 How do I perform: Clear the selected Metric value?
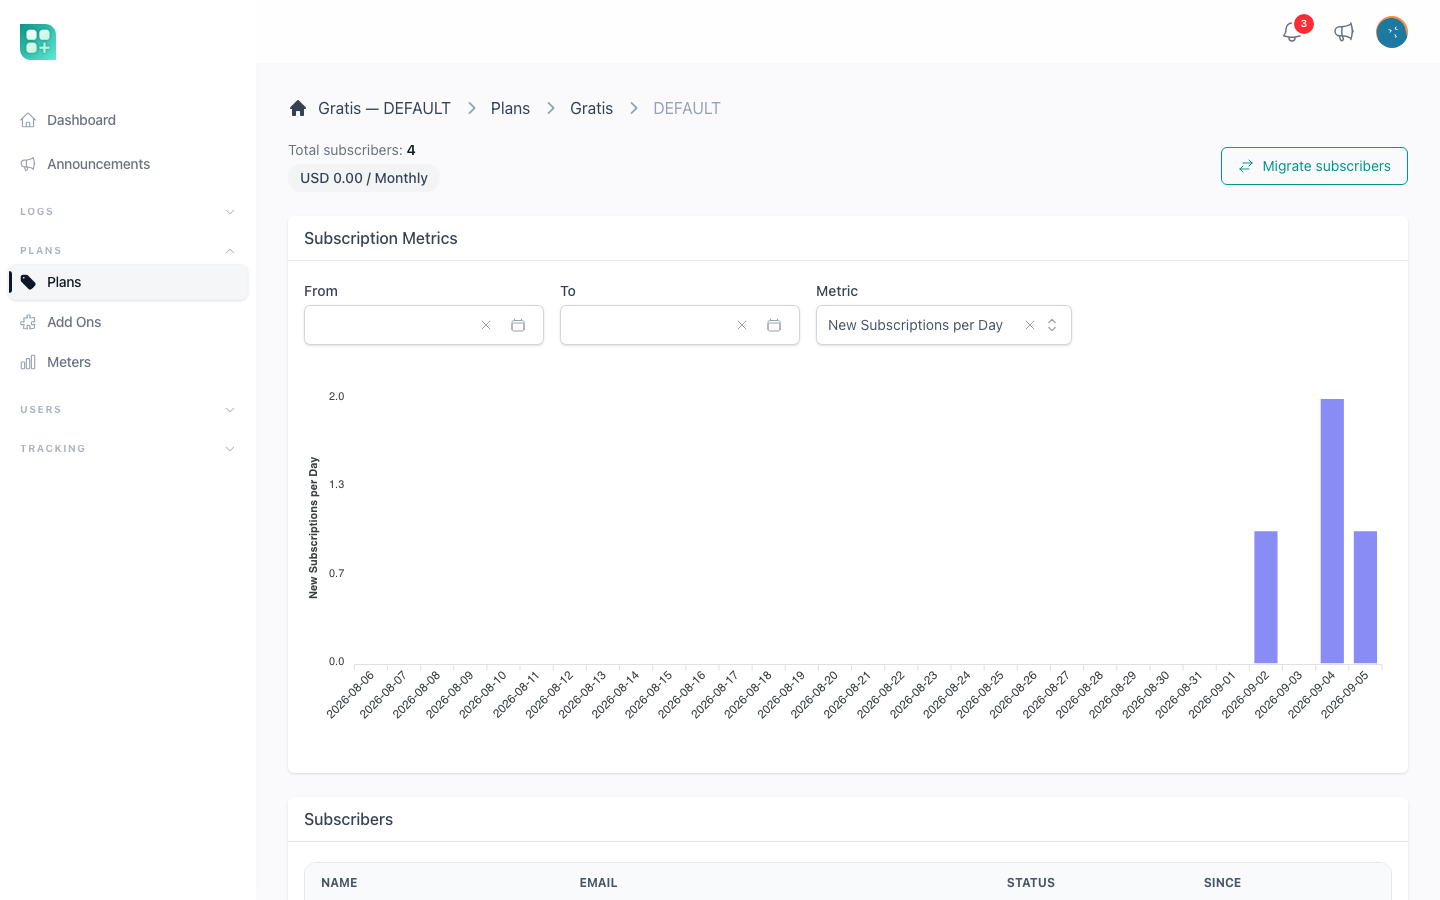point(1030,325)
